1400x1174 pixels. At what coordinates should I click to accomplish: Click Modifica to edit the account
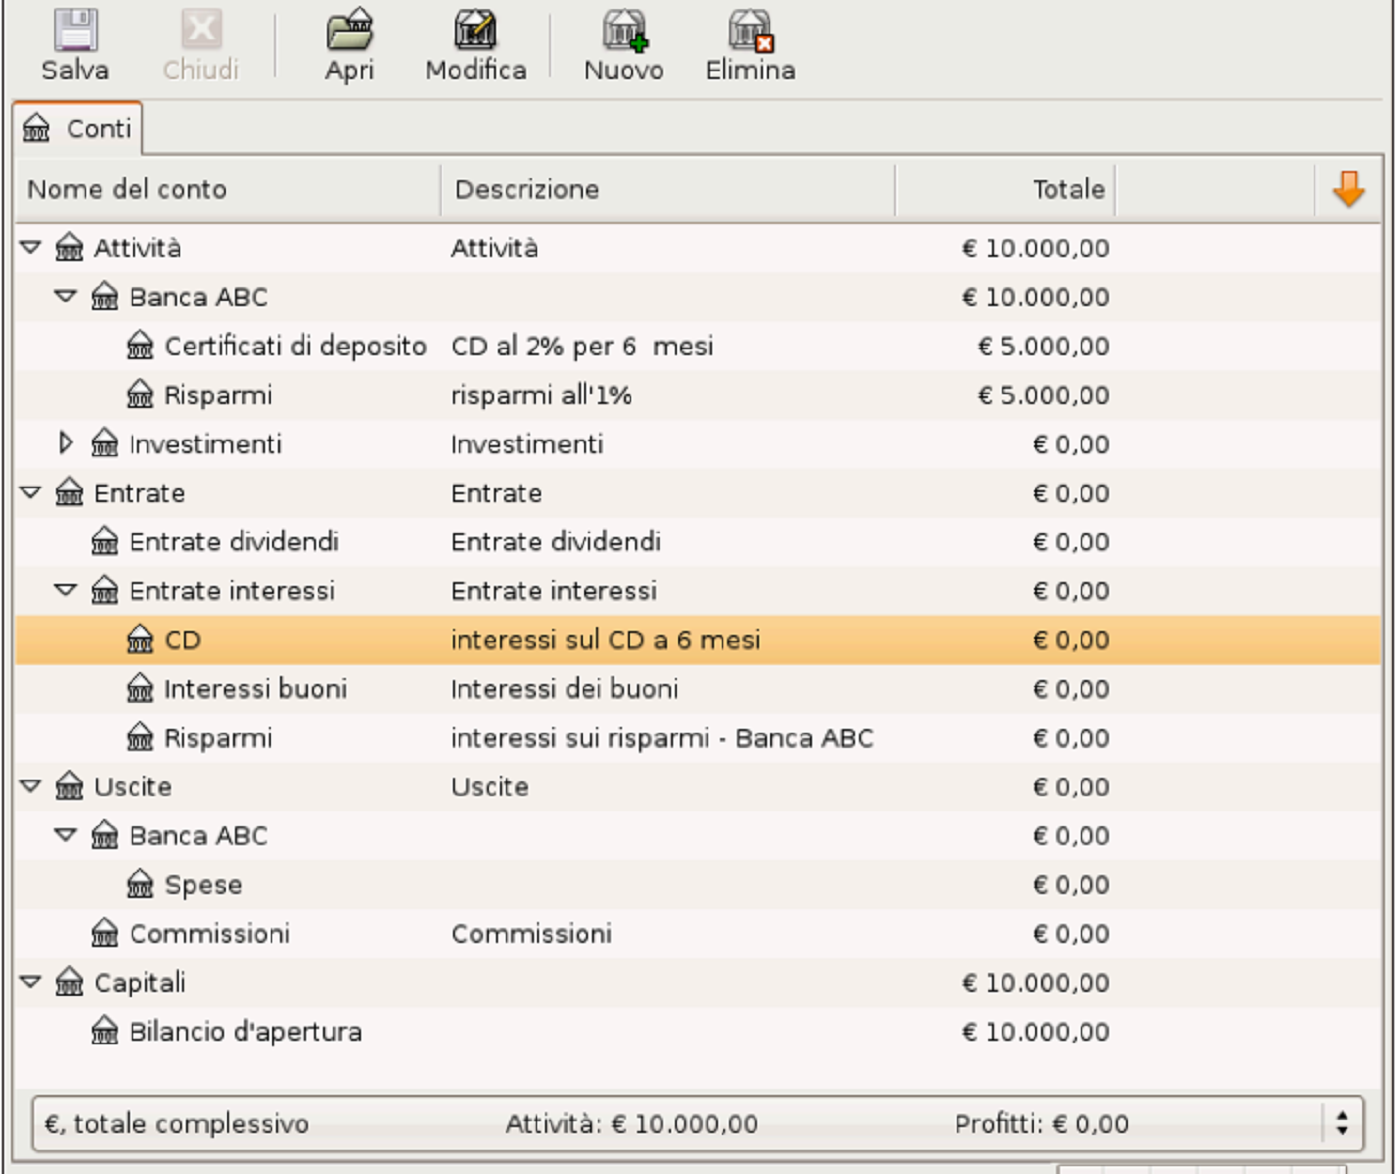click(474, 40)
